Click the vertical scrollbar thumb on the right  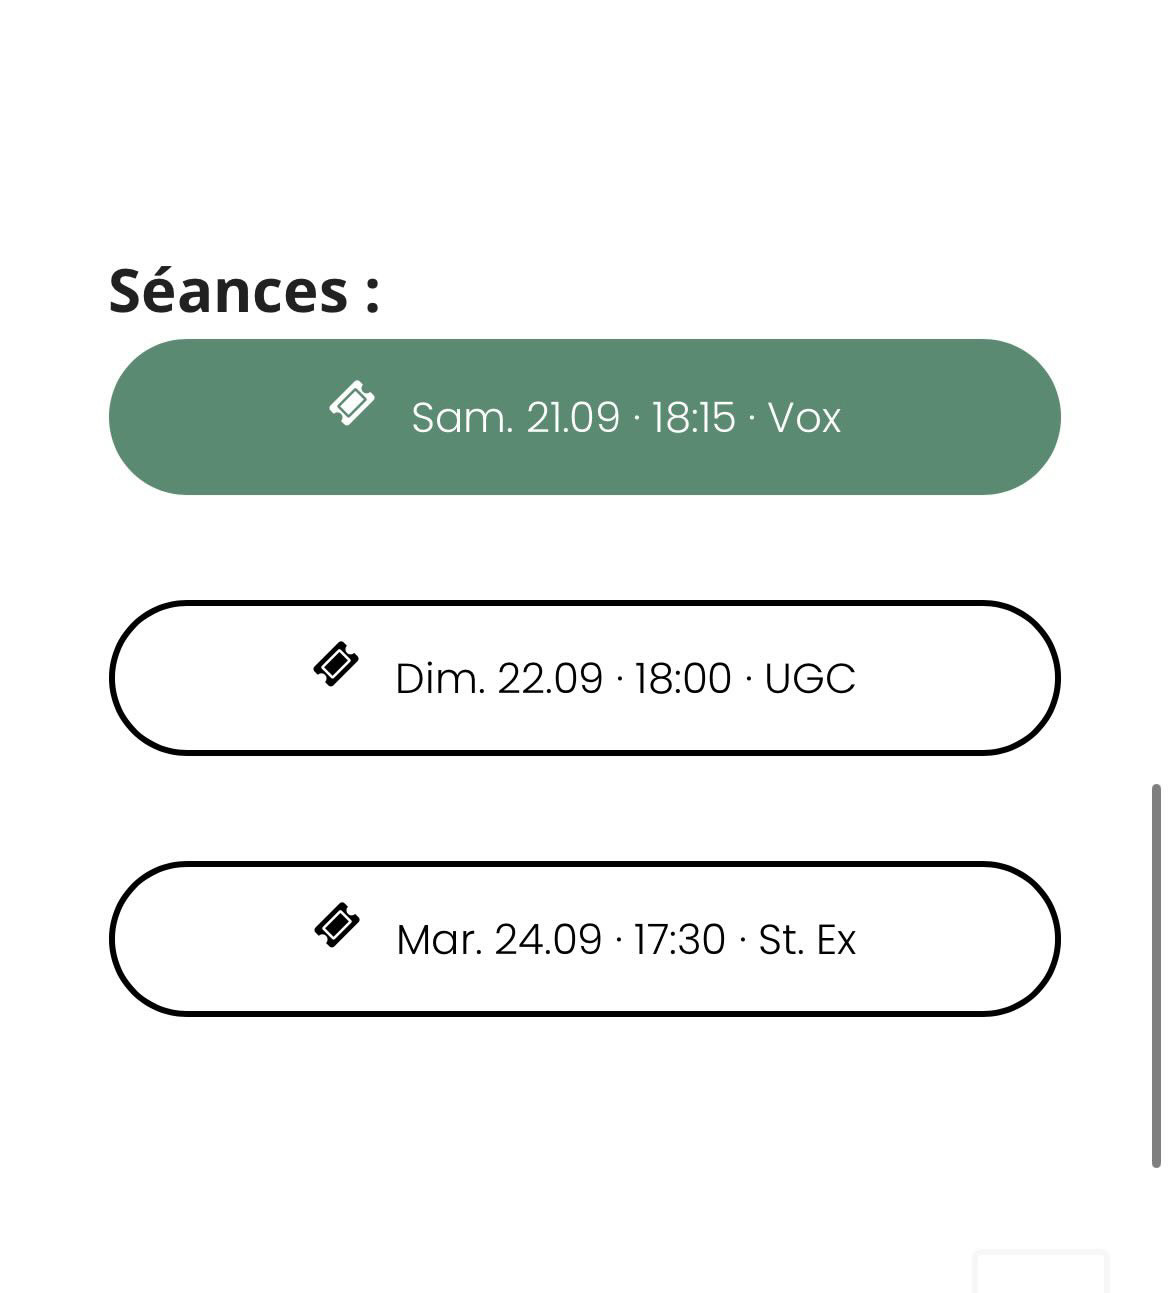point(1156,976)
